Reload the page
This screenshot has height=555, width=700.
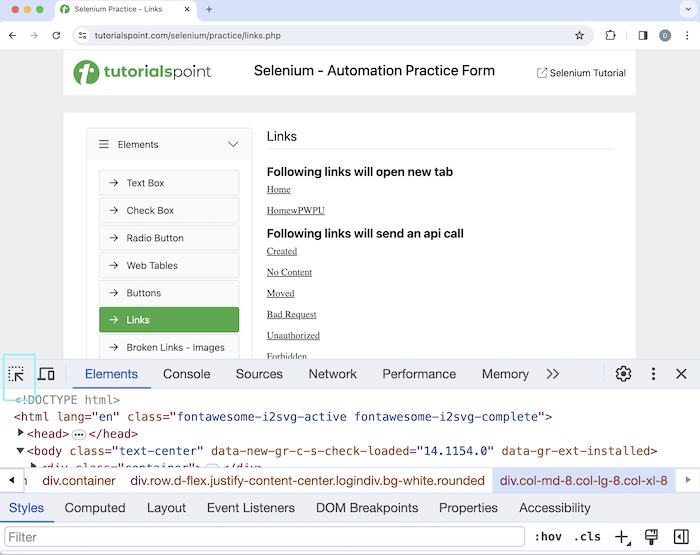click(56, 35)
